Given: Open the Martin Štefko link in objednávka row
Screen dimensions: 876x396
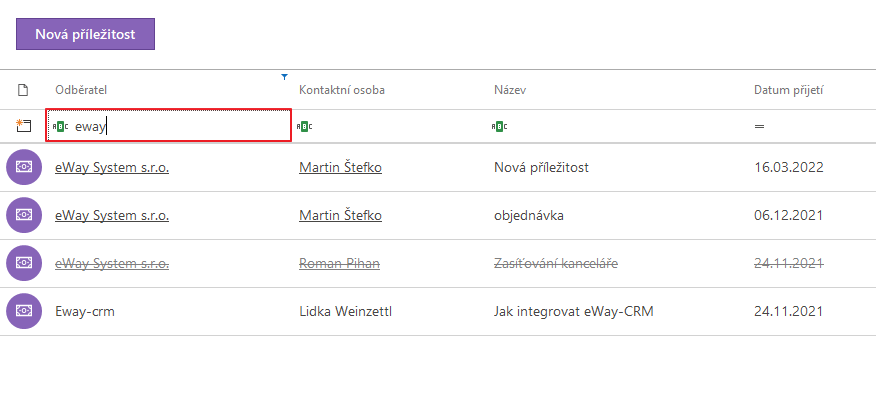Looking at the screenshot, I should [x=340, y=215].
